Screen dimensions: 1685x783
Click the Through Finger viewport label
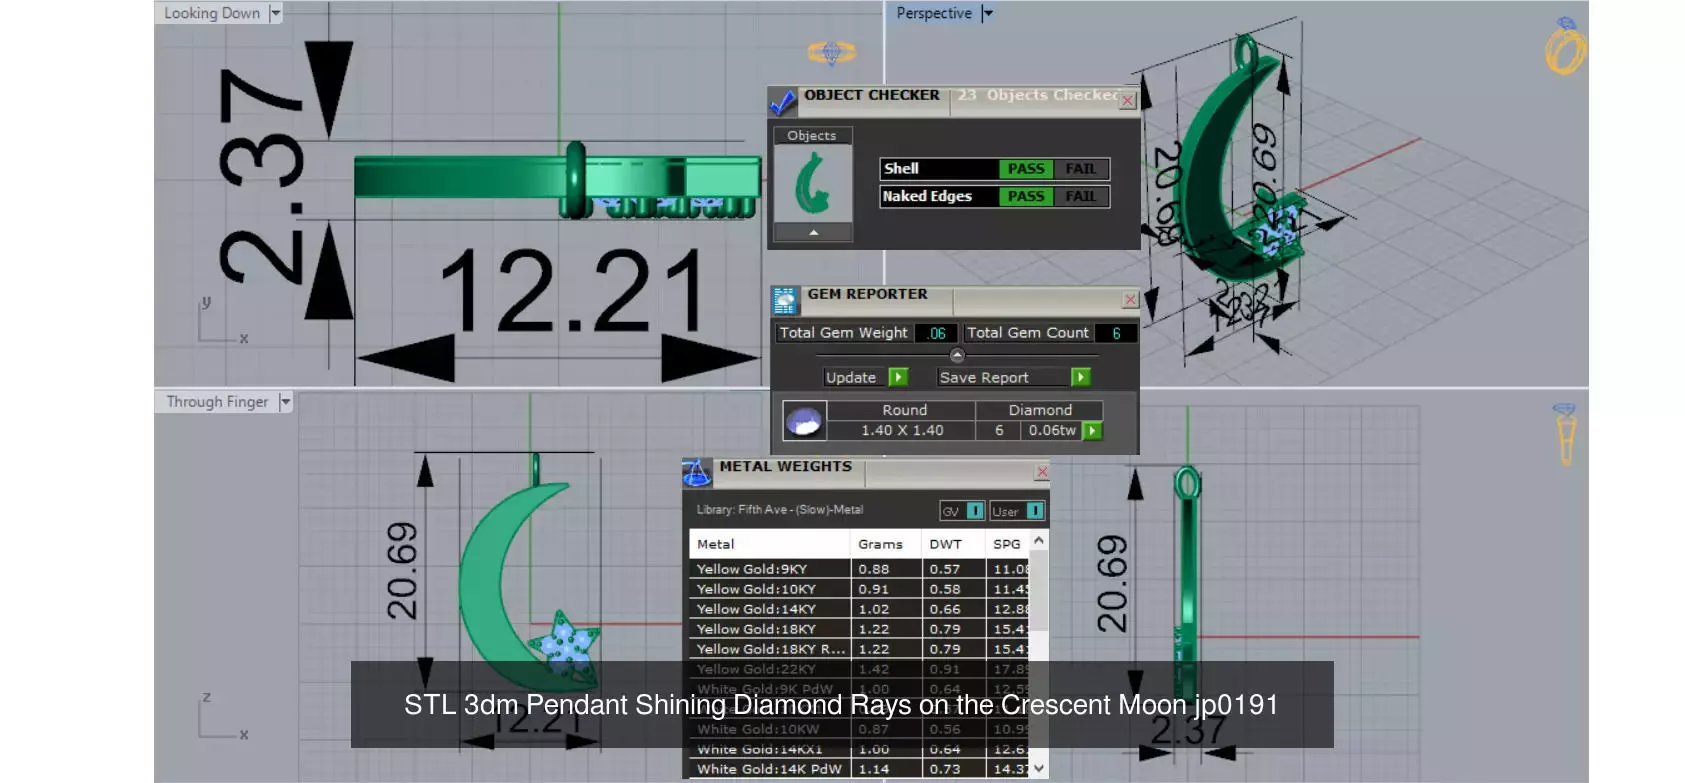[217, 402]
